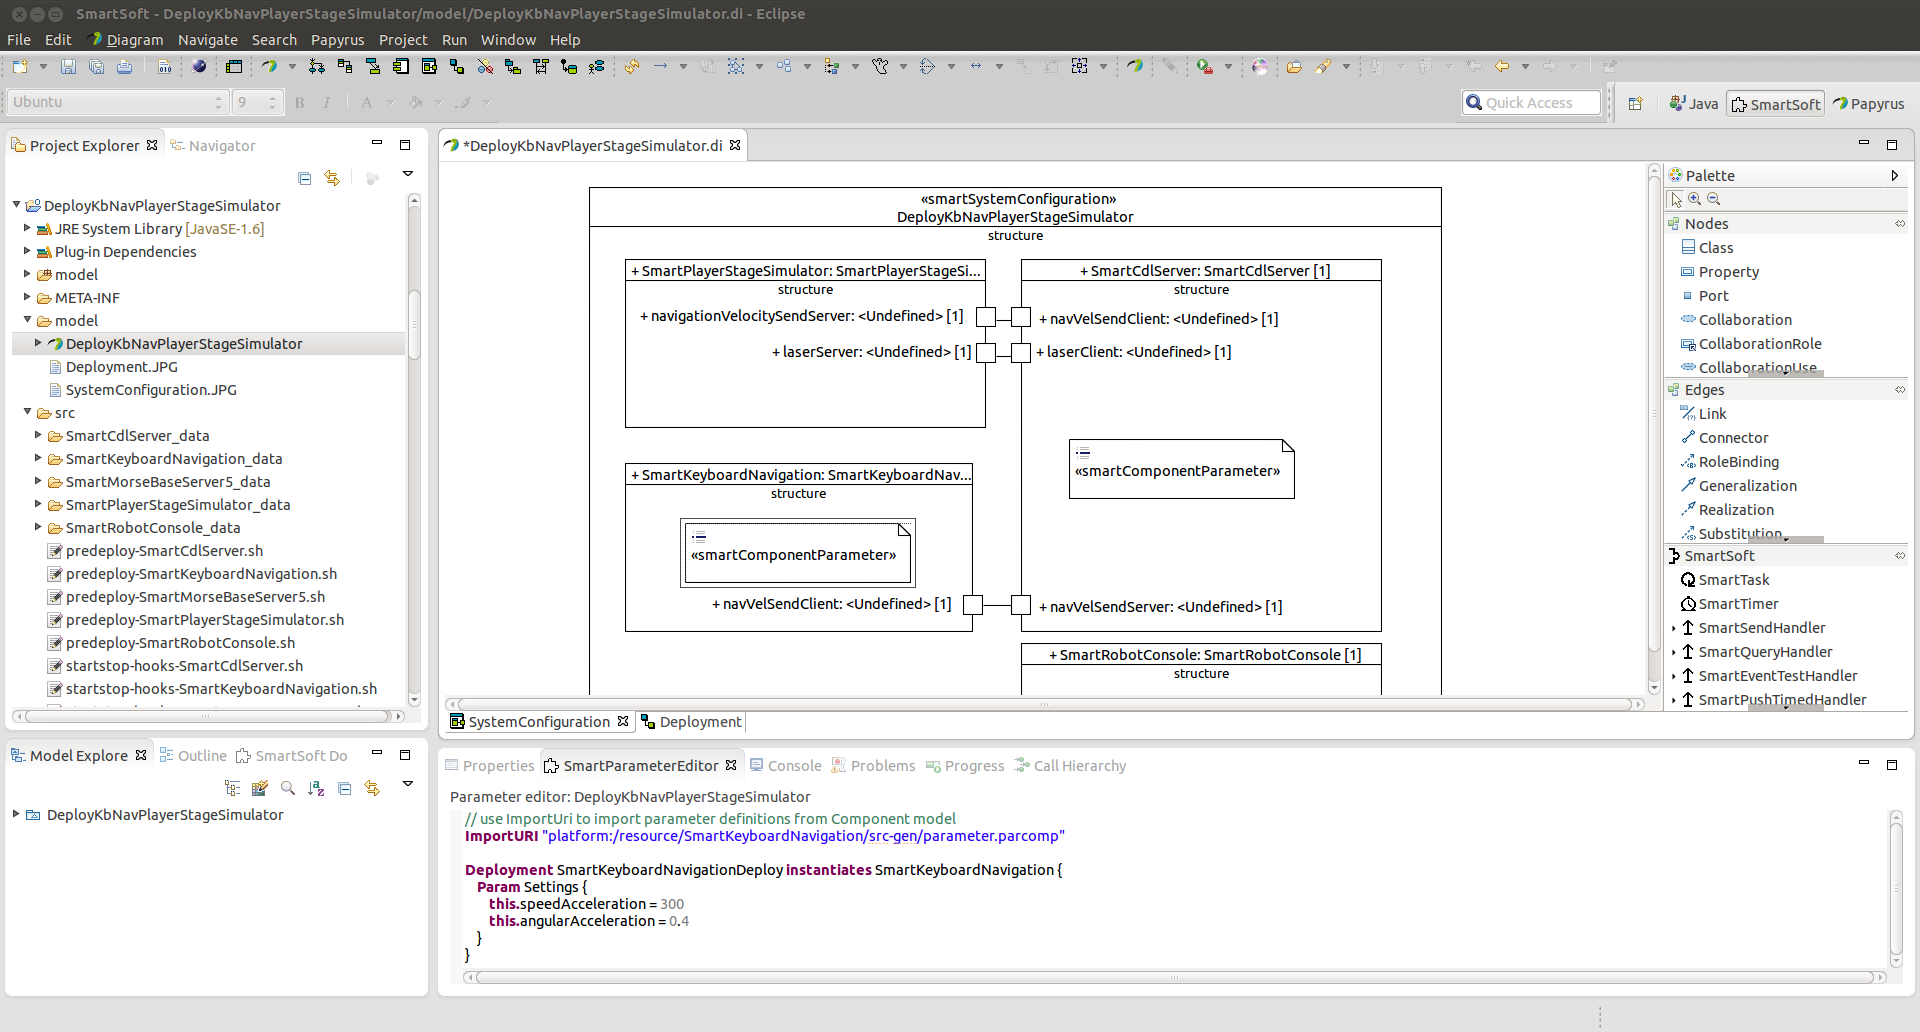
Task: Switch to the Deployment diagram tab
Action: click(x=691, y=722)
